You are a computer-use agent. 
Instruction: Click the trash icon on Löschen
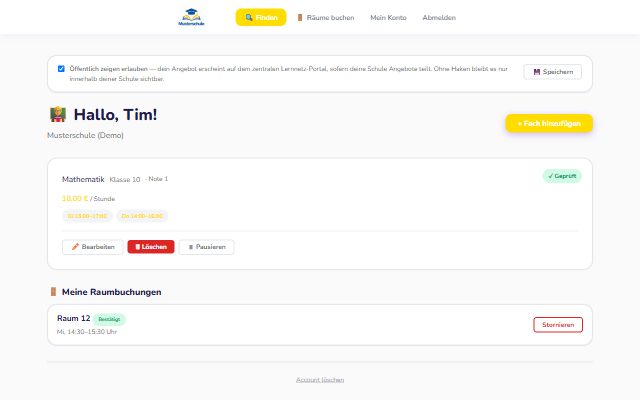pyautogui.click(x=138, y=247)
